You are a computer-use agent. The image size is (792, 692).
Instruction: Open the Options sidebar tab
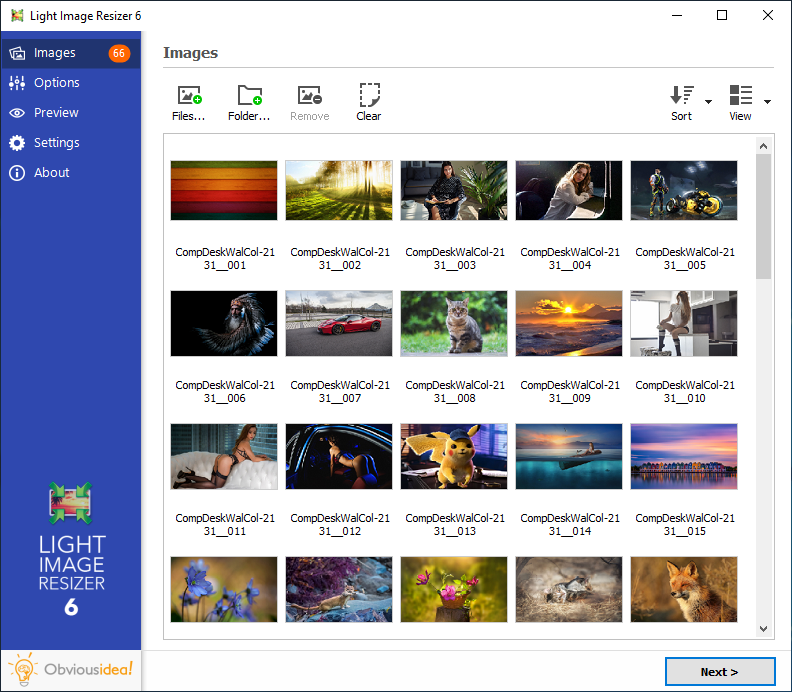[x=56, y=83]
